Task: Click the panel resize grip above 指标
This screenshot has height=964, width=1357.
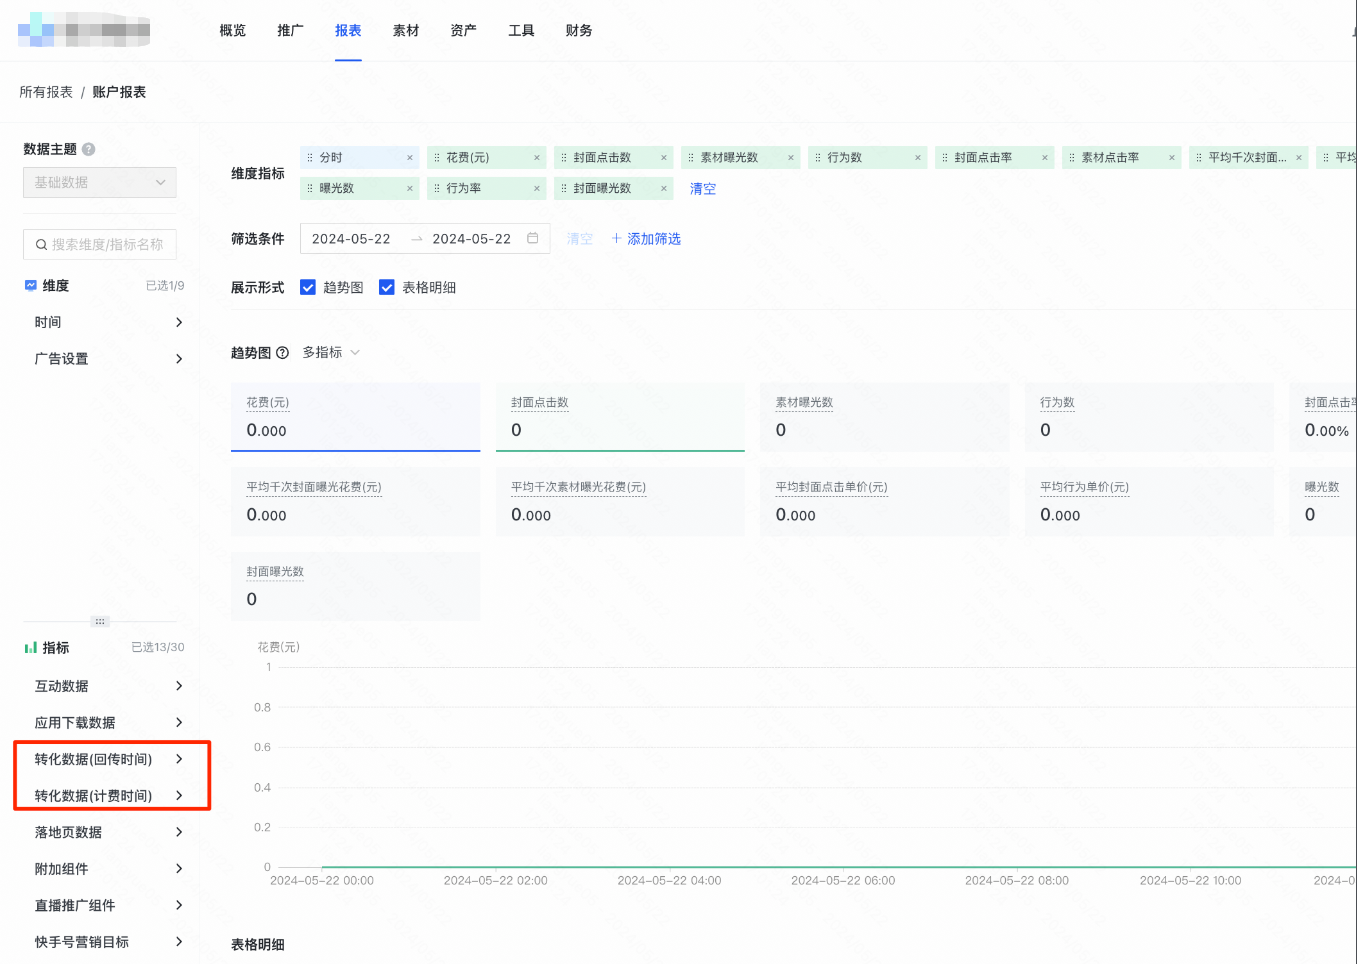Action: coord(100,621)
